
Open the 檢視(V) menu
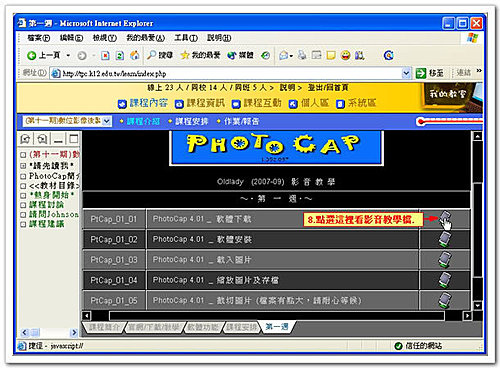click(105, 38)
